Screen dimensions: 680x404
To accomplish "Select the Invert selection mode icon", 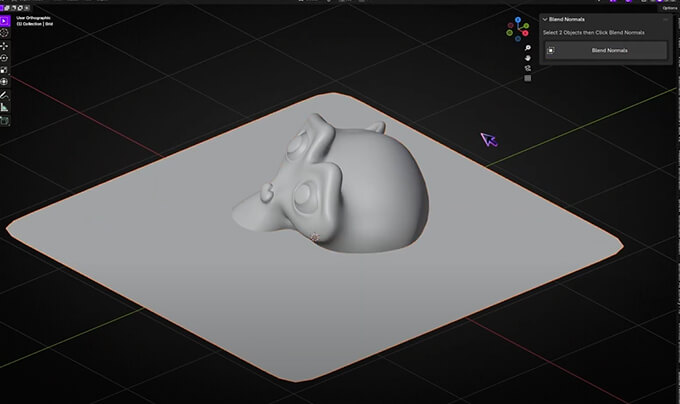I will click(x=20, y=7).
